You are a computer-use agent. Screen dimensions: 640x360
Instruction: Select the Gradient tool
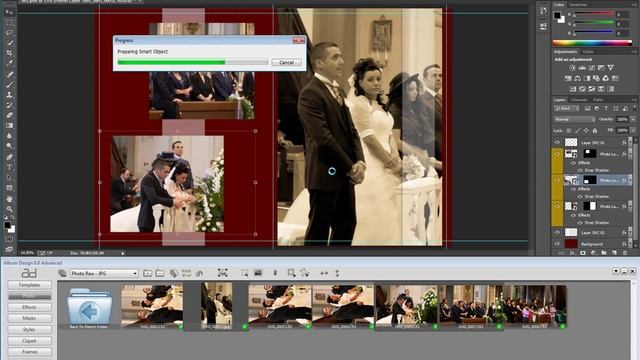click(x=9, y=126)
